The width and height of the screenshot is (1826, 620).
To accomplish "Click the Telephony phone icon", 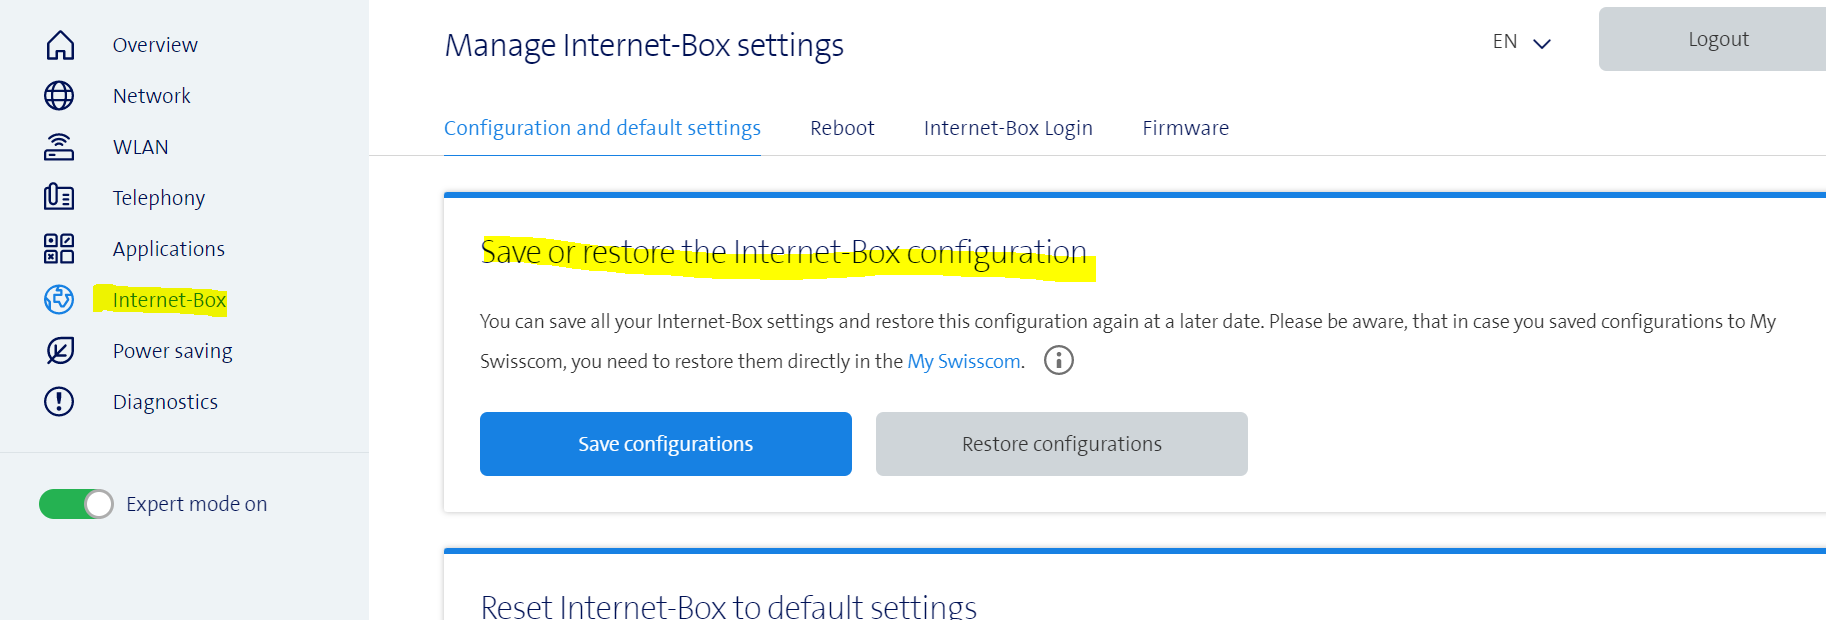I will [x=59, y=197].
